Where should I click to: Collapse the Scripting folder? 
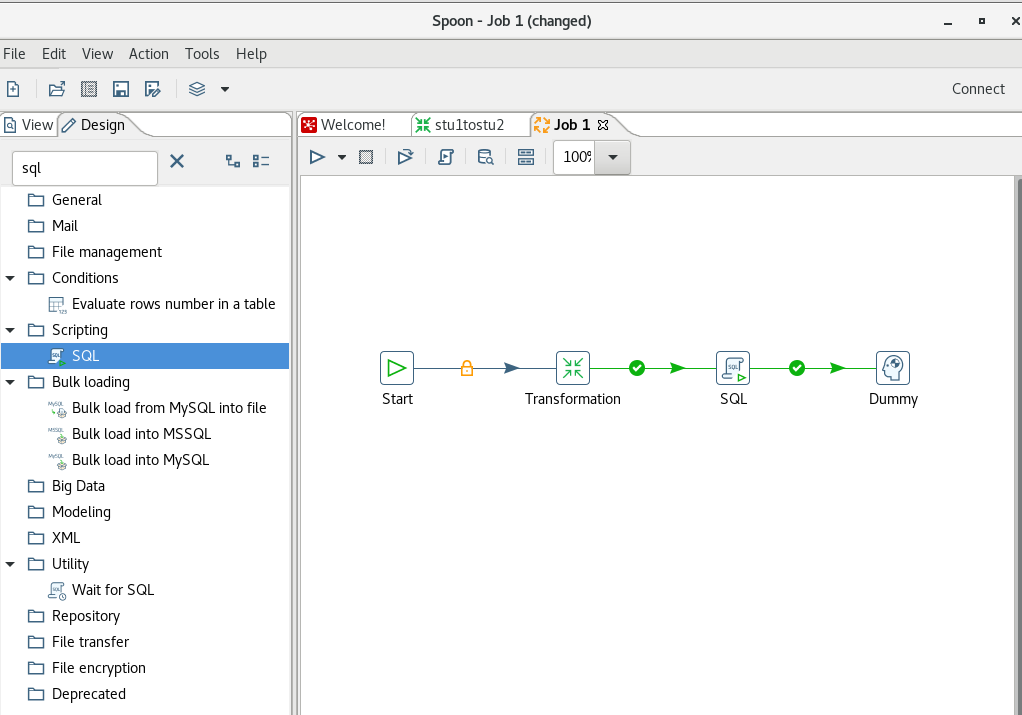(x=10, y=330)
